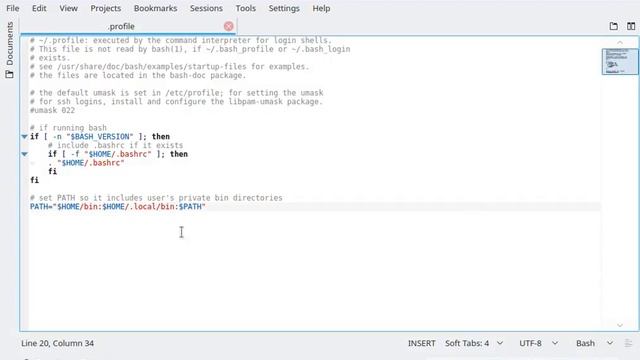Image resolution: width=640 pixels, height=360 pixels.
Task: Open the Tools menu
Action: (246, 8)
